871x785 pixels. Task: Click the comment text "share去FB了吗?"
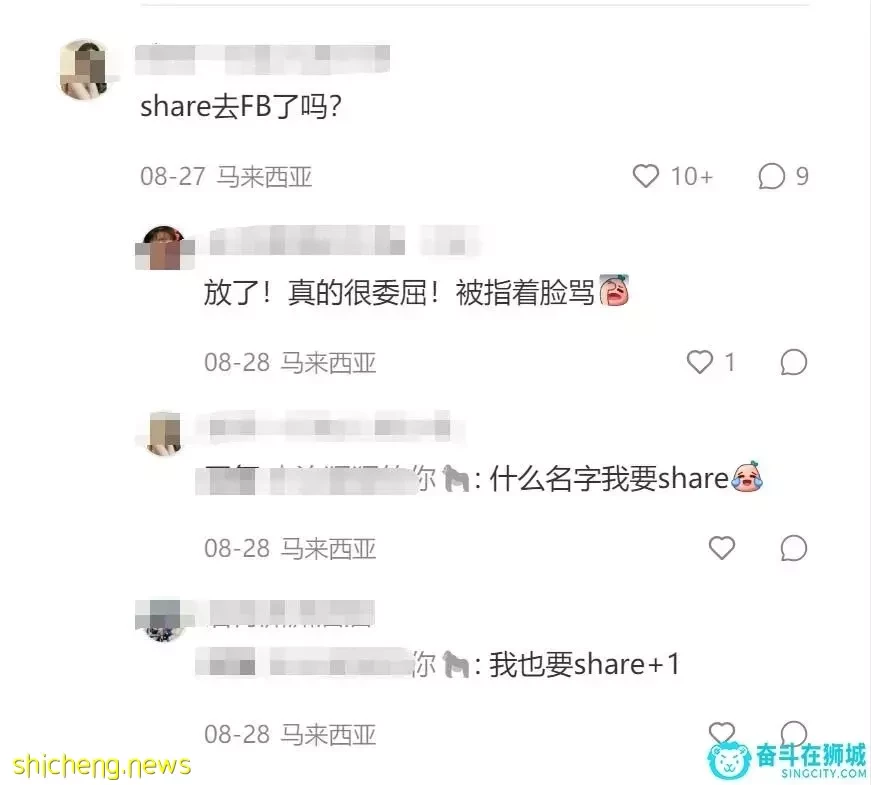click(x=241, y=106)
